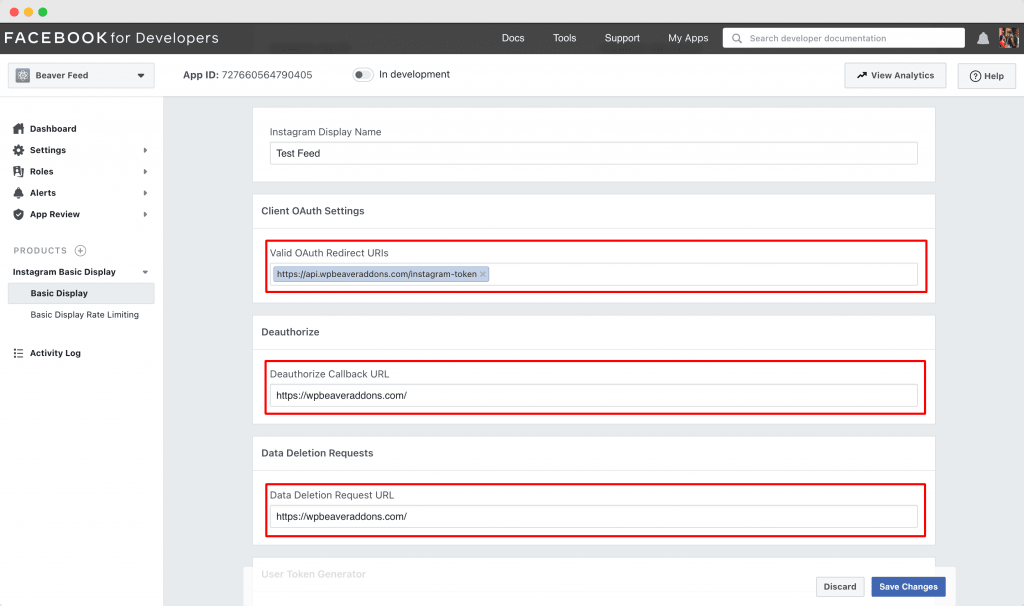The image size is (1024, 606).
Task: Click the Data Deletion Request URL field
Action: tap(593, 517)
